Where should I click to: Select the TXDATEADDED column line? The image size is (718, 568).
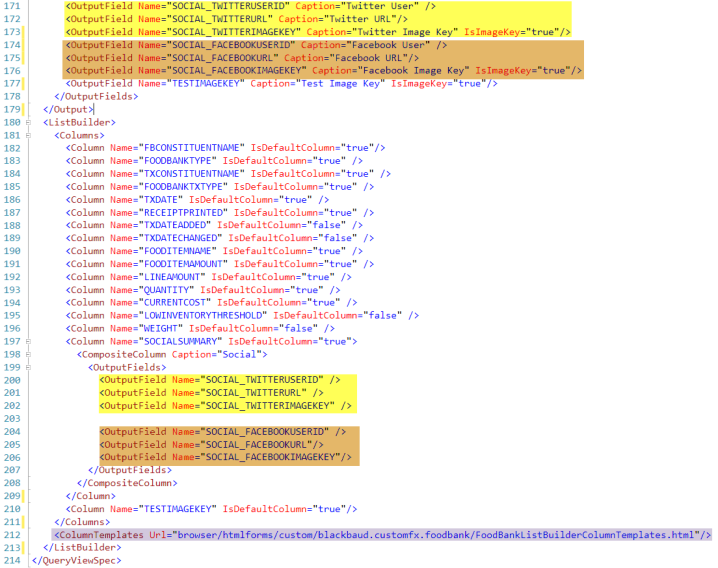pos(214,225)
